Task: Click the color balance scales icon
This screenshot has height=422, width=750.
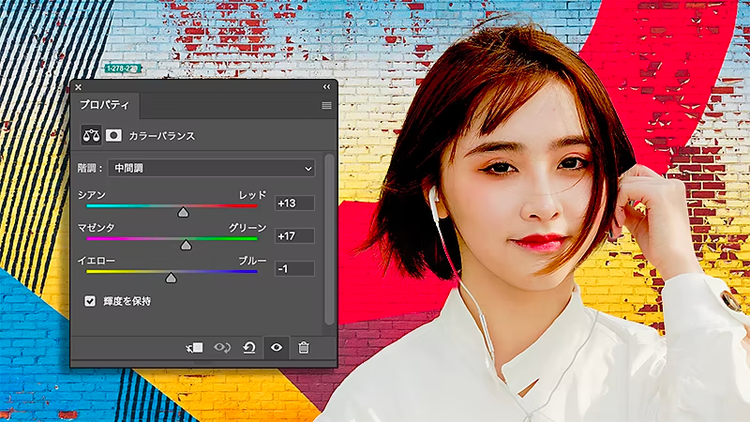Action: 91,136
